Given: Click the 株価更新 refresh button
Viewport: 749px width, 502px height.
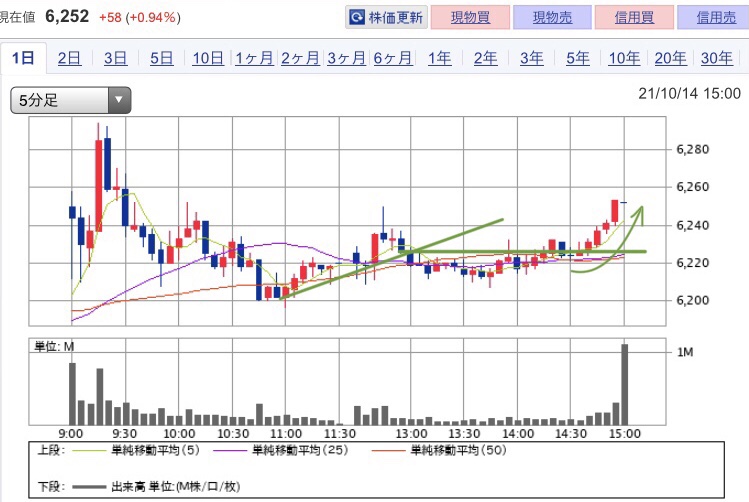Looking at the screenshot, I should 386,17.
